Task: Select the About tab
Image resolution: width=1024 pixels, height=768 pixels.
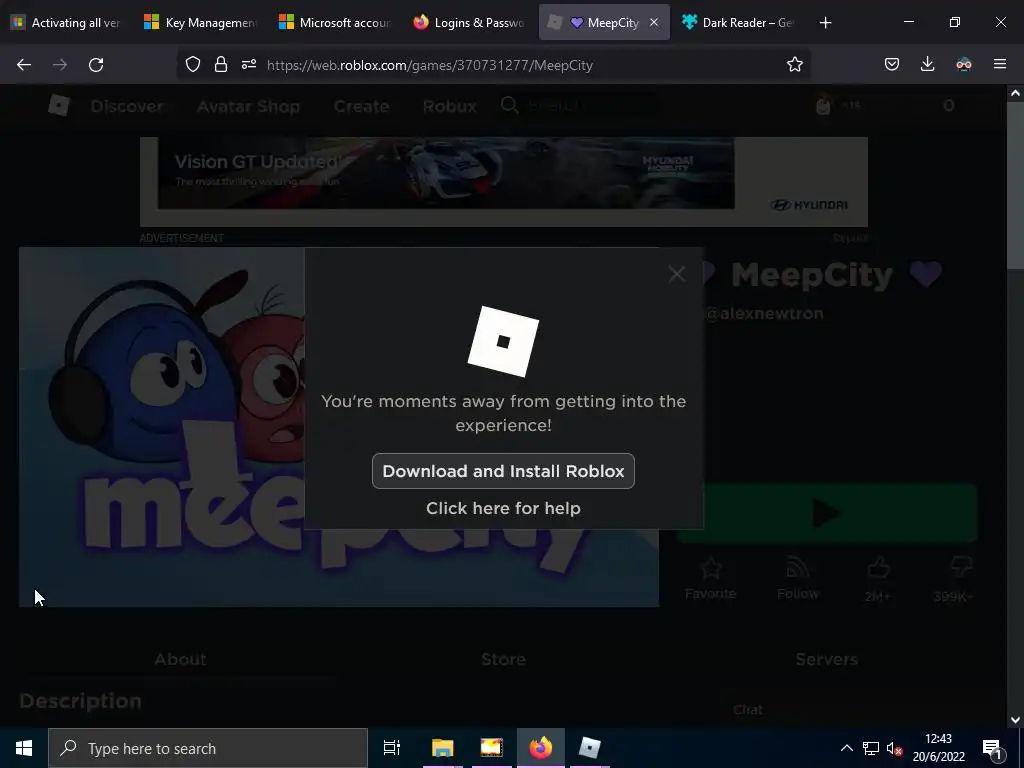Action: [x=180, y=659]
